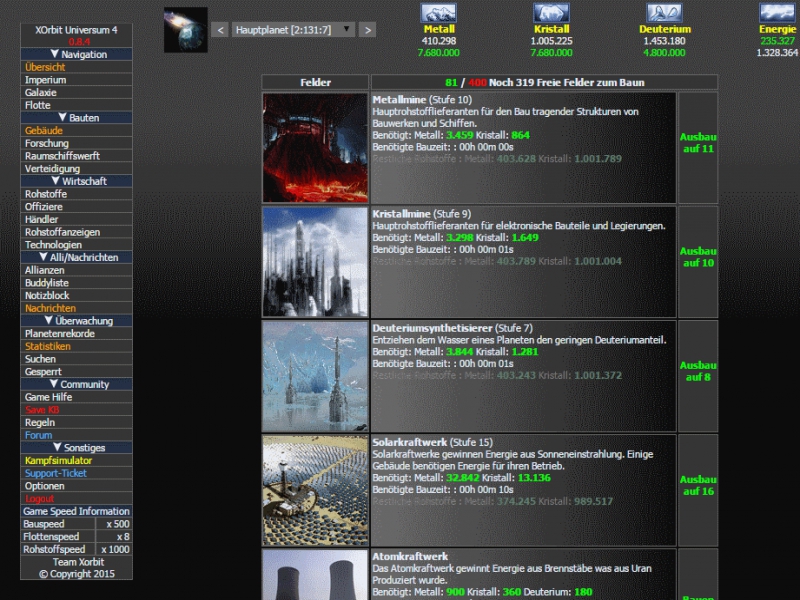800x600 pixels.
Task: Open the Metallmine building image
Action: [315, 148]
